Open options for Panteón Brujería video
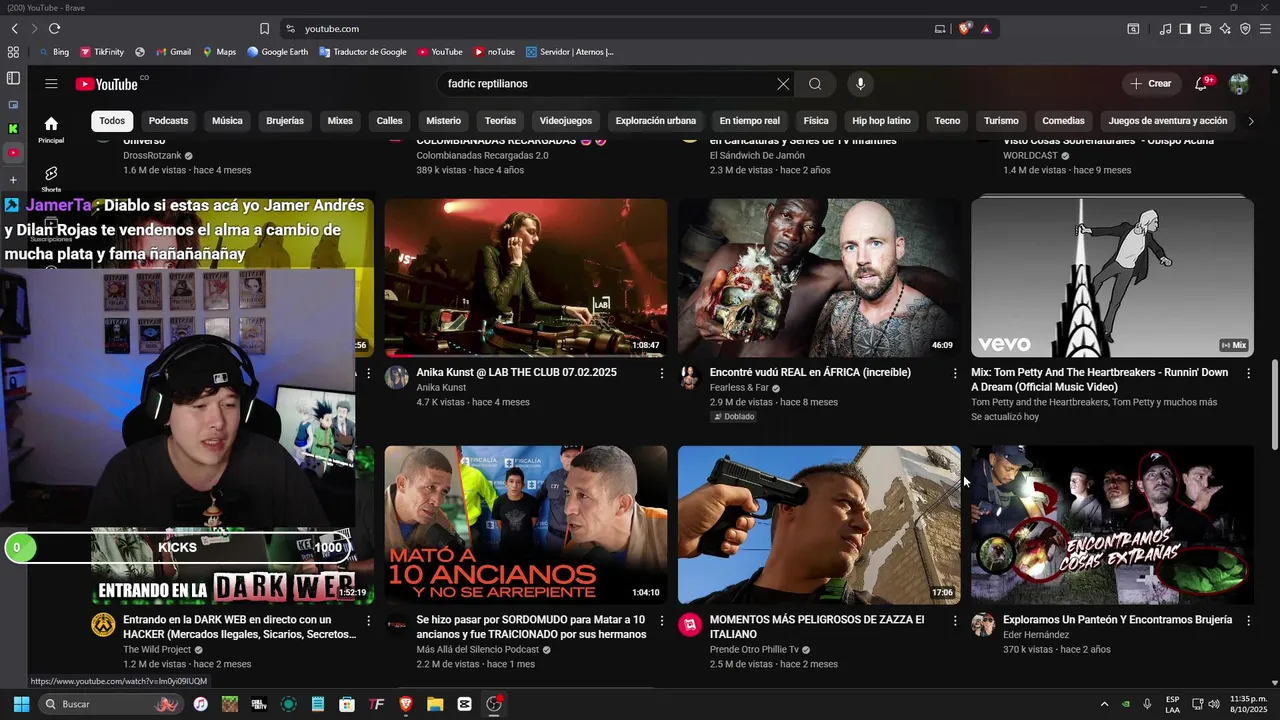This screenshot has width=1280, height=720. click(x=1248, y=621)
